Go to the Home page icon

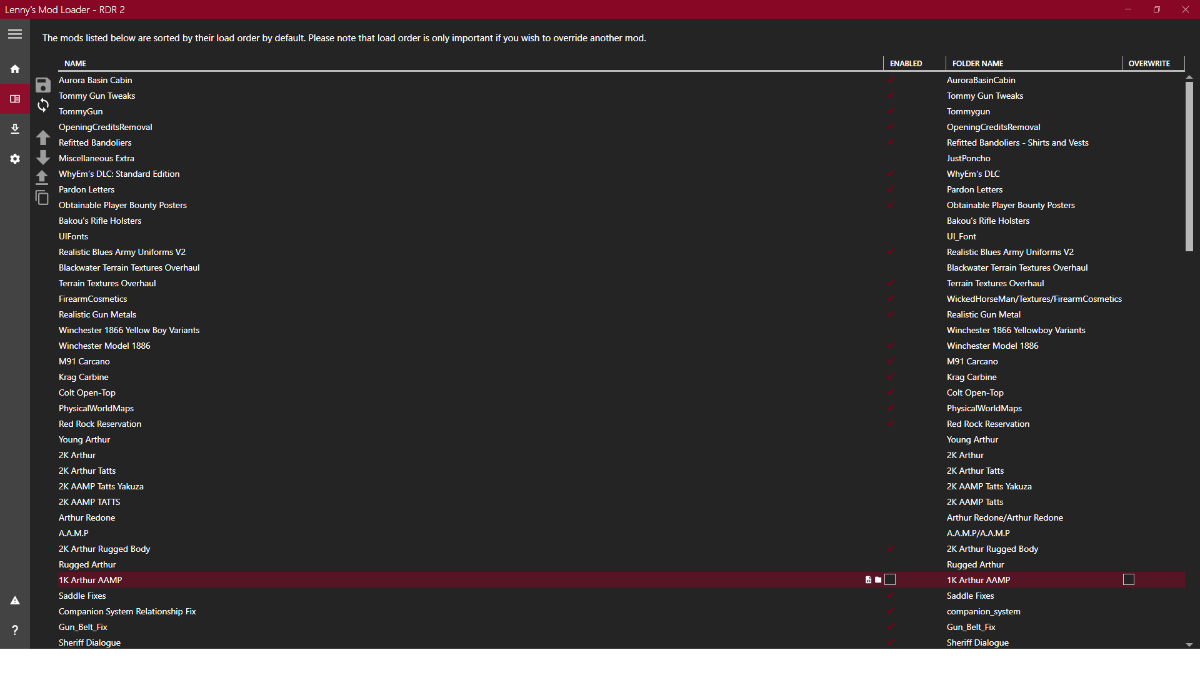[x=15, y=69]
